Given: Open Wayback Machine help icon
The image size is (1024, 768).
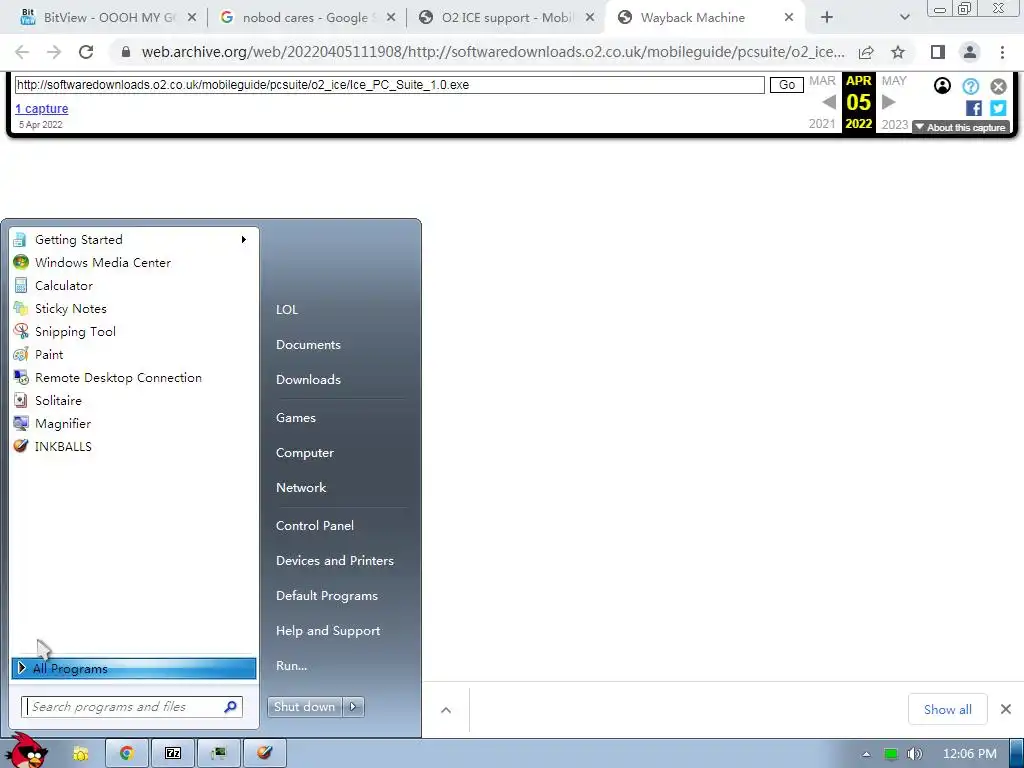Looking at the screenshot, I should pos(970,86).
